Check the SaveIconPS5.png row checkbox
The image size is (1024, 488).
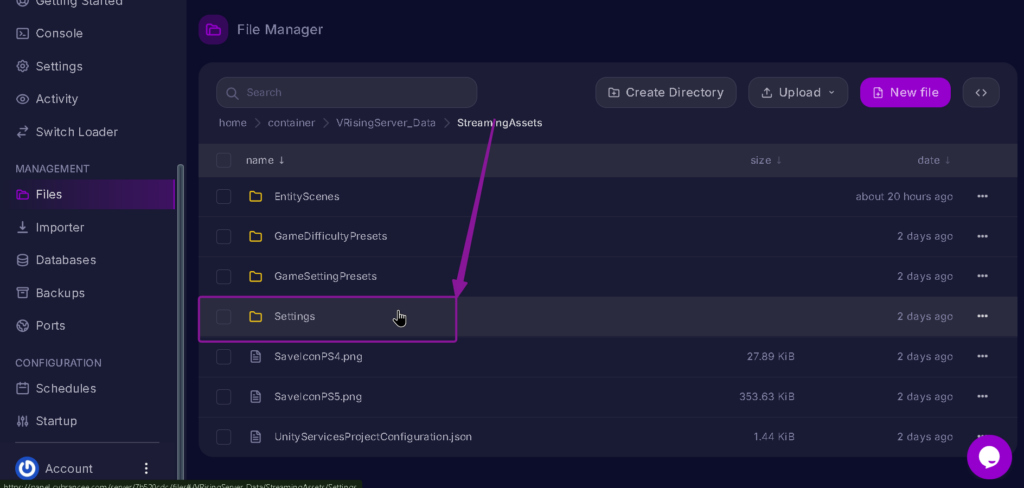pyautogui.click(x=223, y=397)
